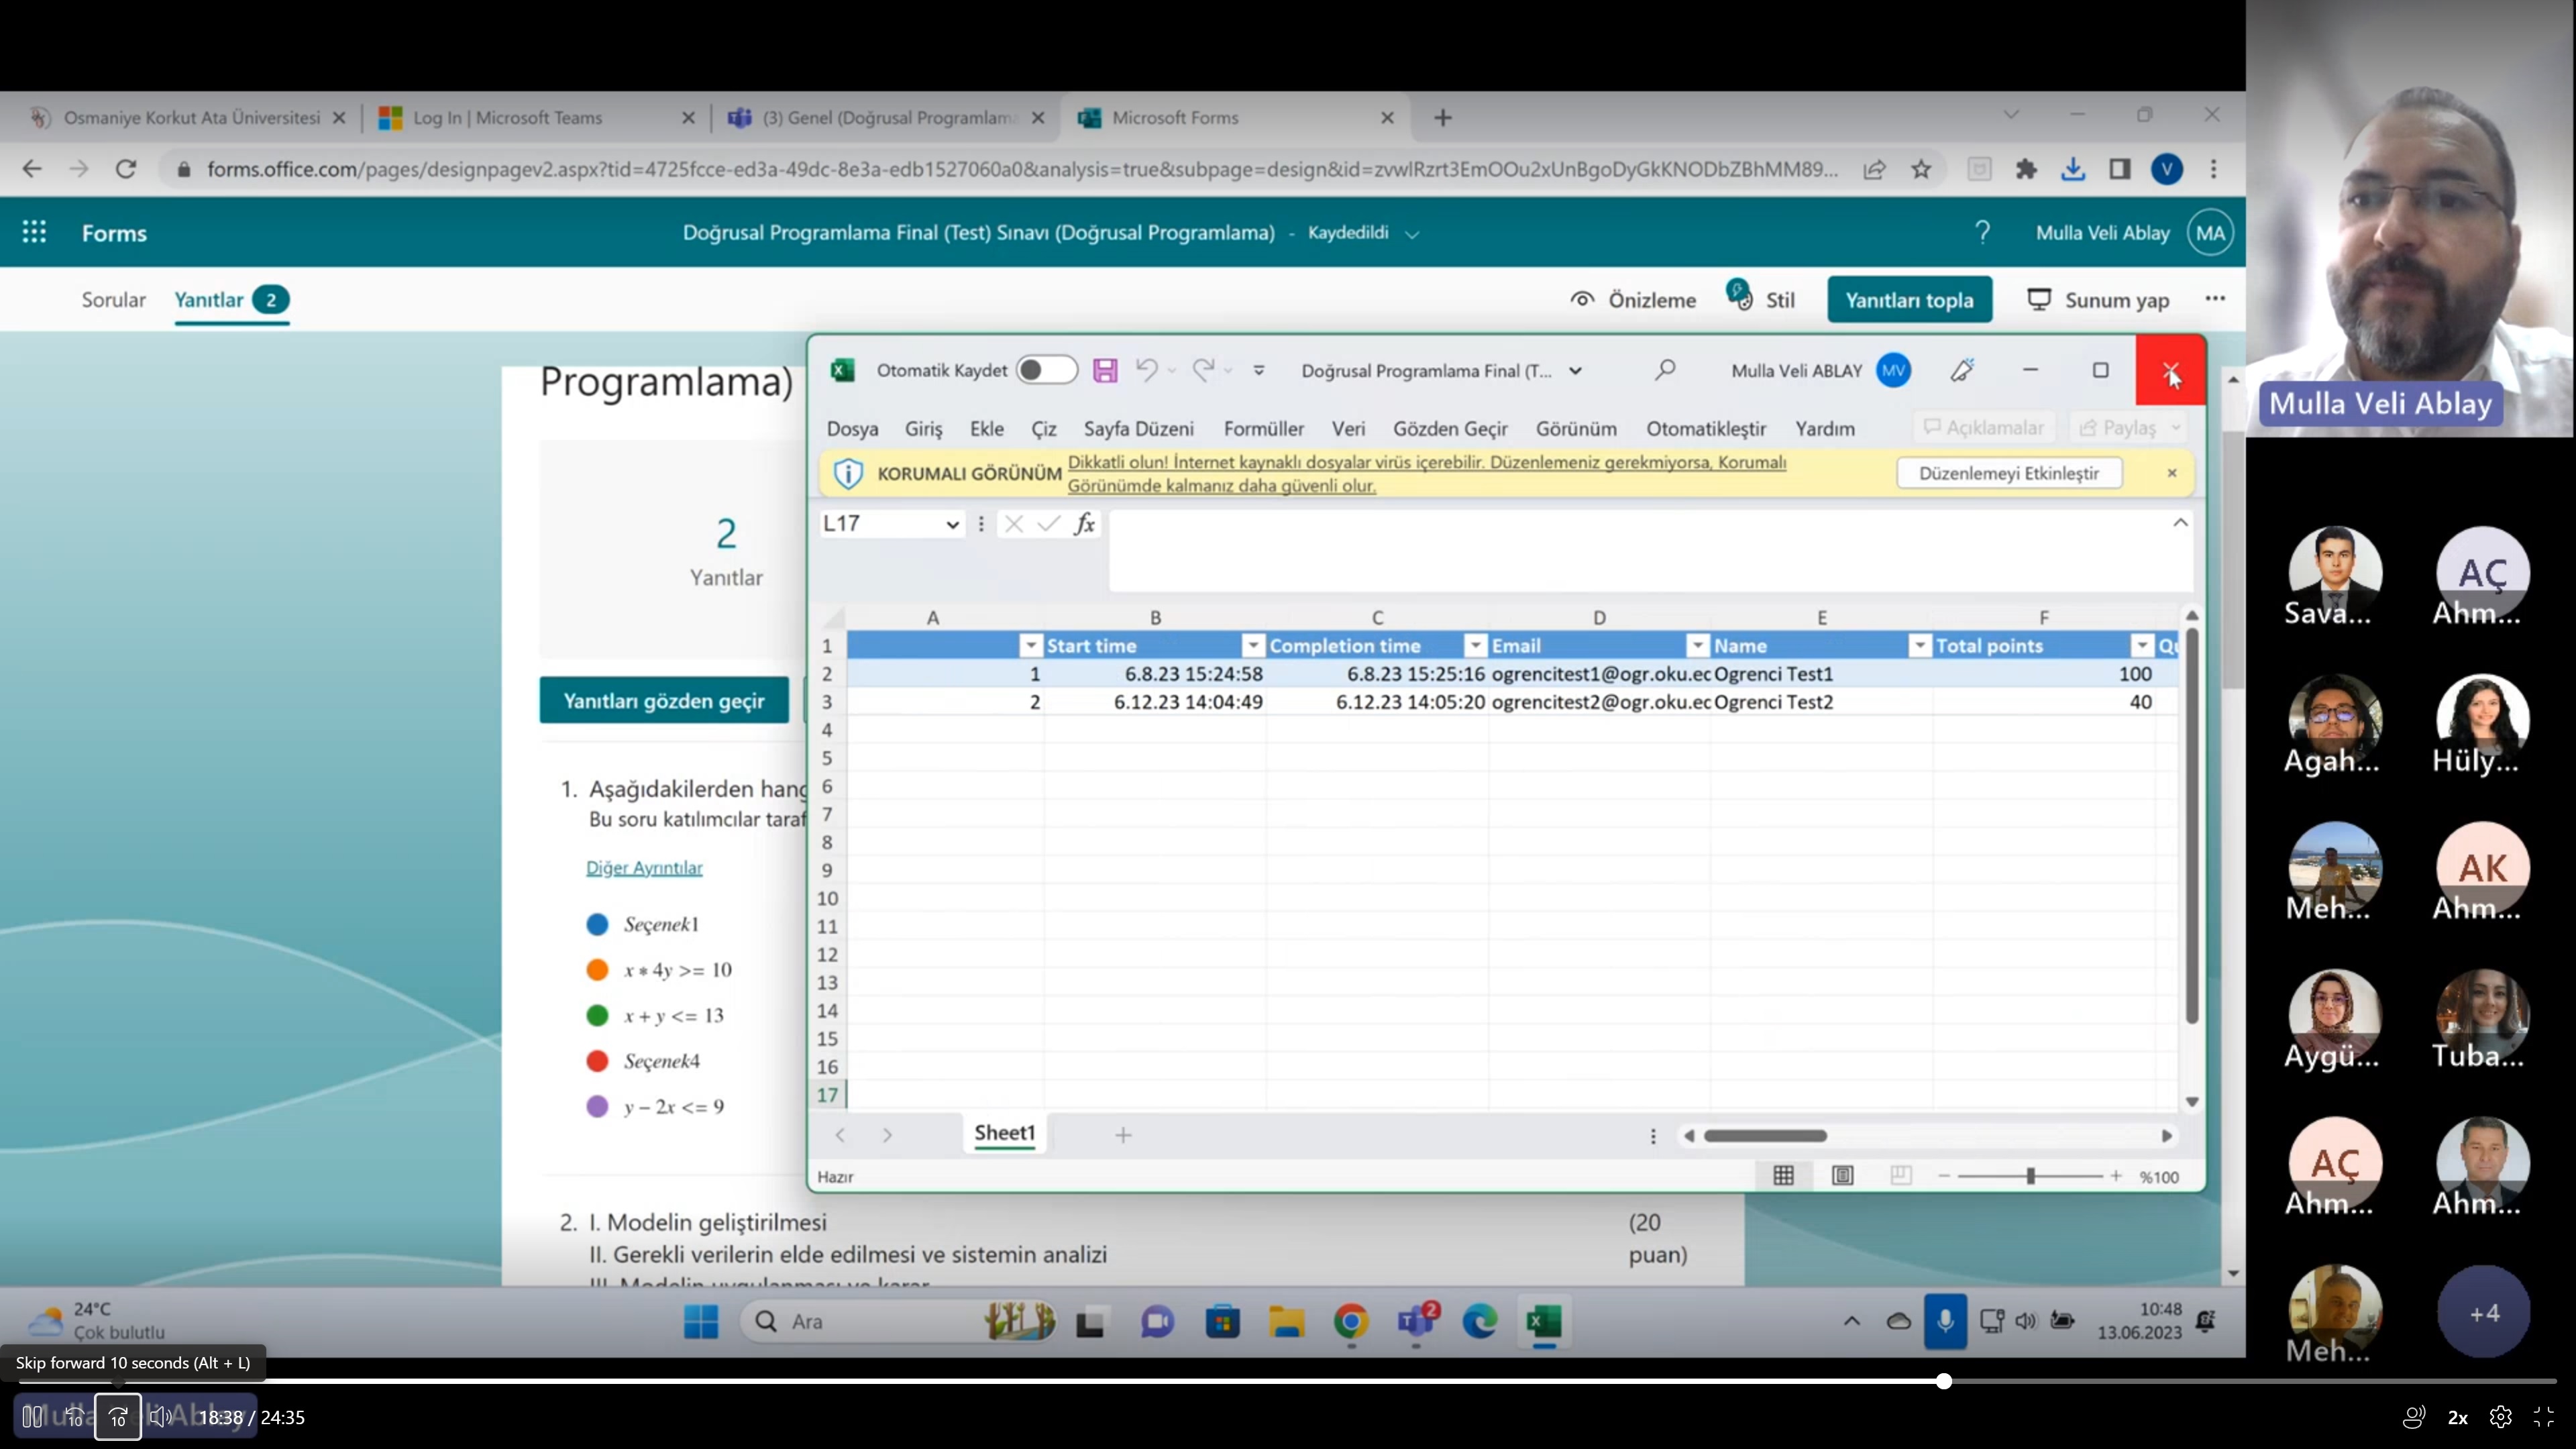Mute the video player volume
Viewport: 2576px width, 1449px height.
pos(160,1417)
